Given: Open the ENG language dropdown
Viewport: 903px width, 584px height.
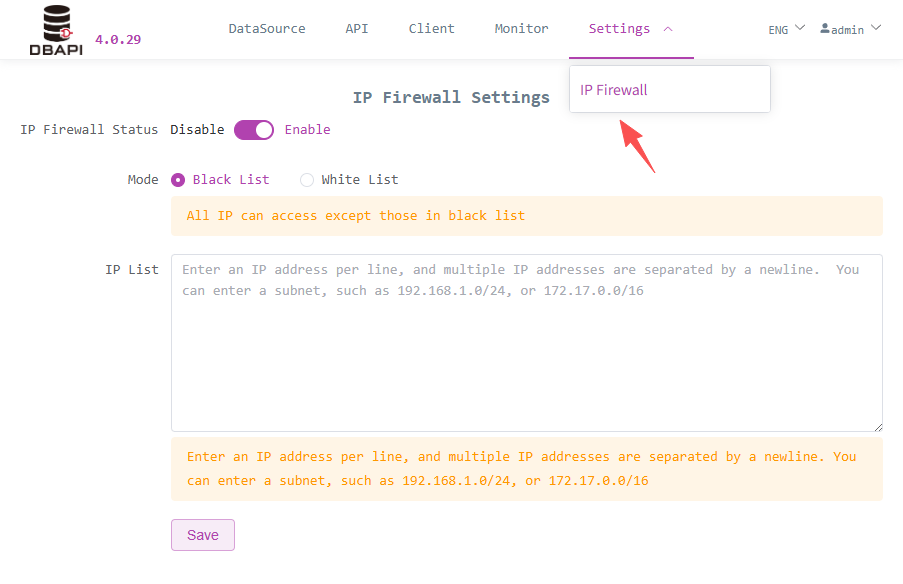Looking at the screenshot, I should (x=786, y=29).
